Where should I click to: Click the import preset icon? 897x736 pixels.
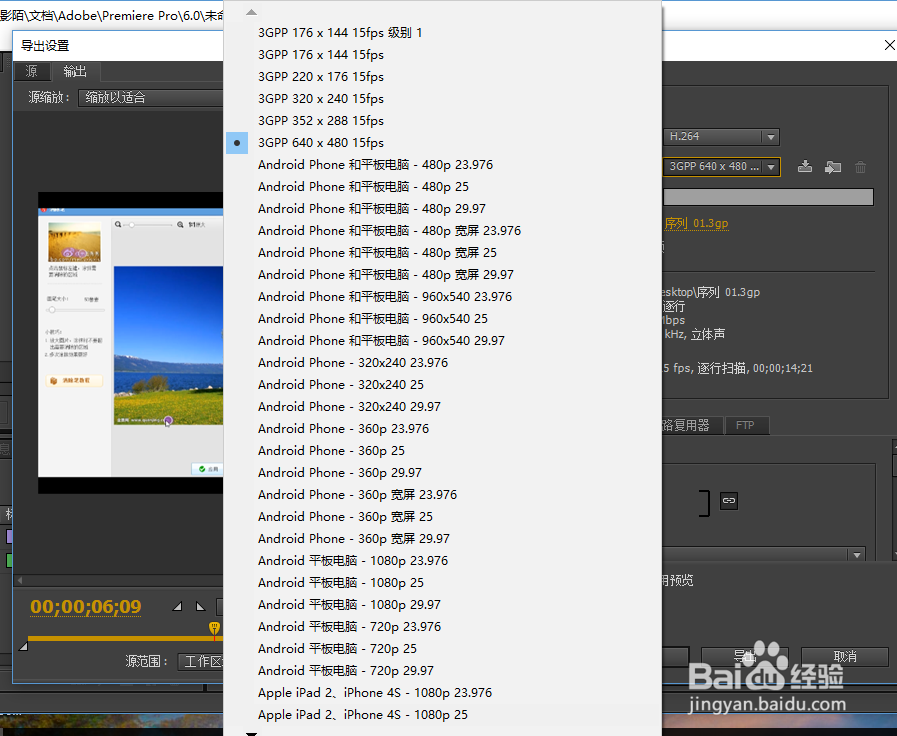pyautogui.click(x=833, y=167)
